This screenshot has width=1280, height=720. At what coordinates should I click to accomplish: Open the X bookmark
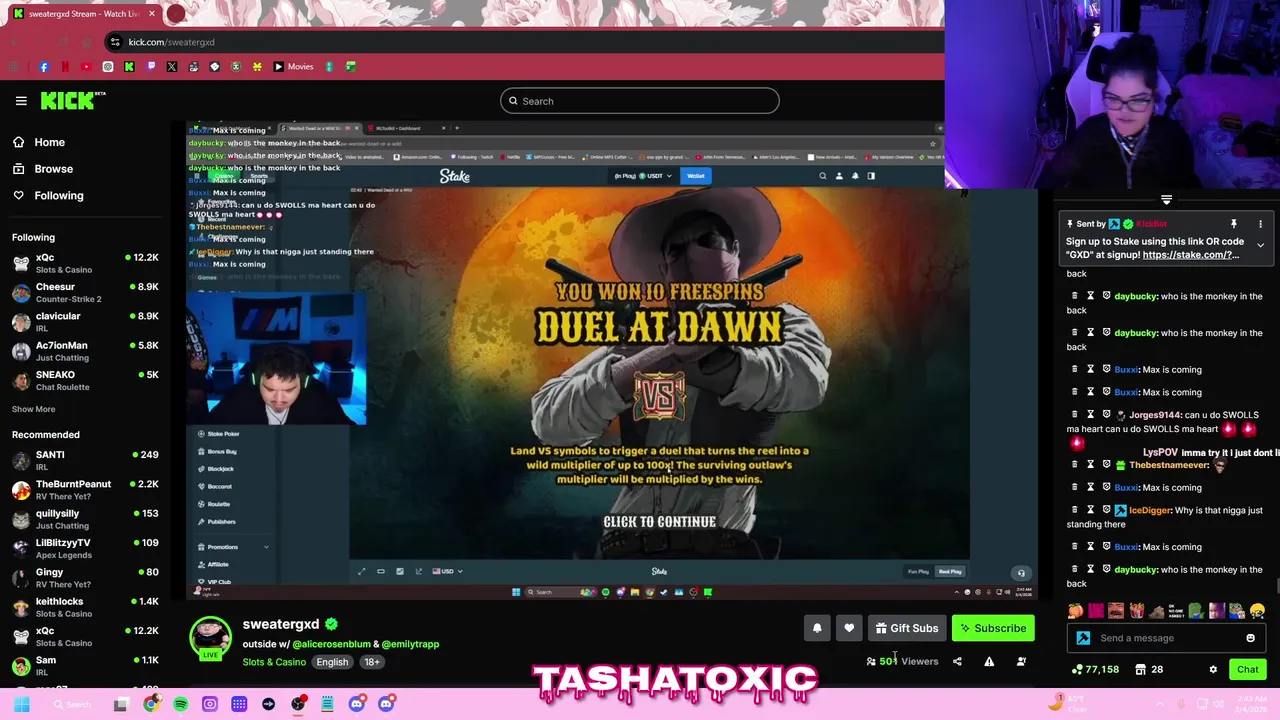click(172, 67)
